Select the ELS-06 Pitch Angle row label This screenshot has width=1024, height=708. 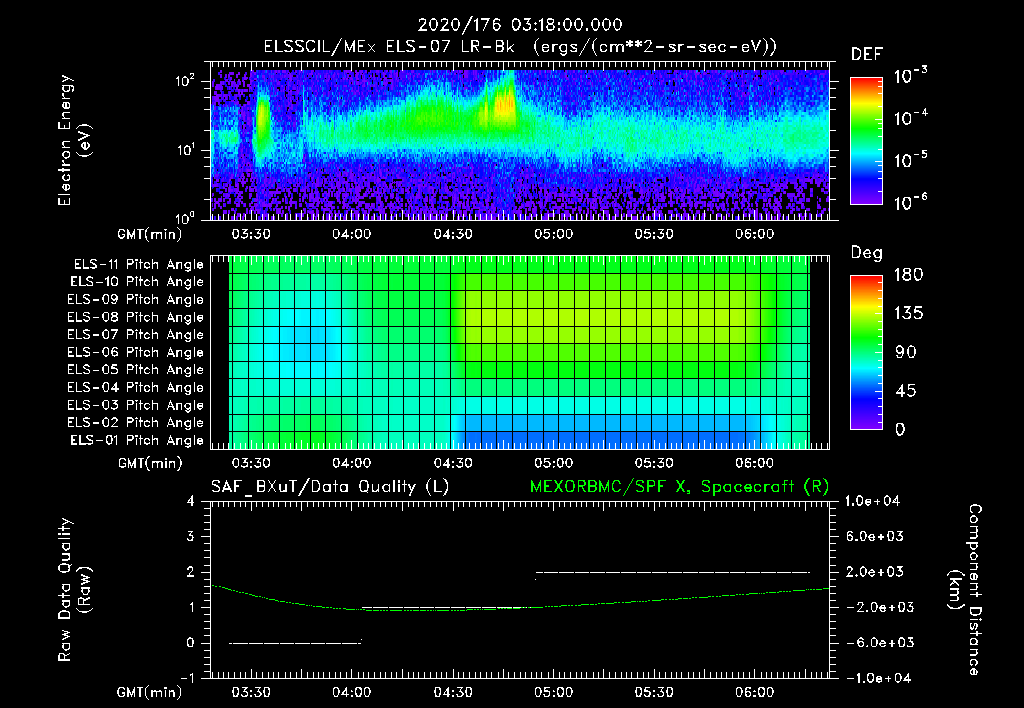pos(136,352)
